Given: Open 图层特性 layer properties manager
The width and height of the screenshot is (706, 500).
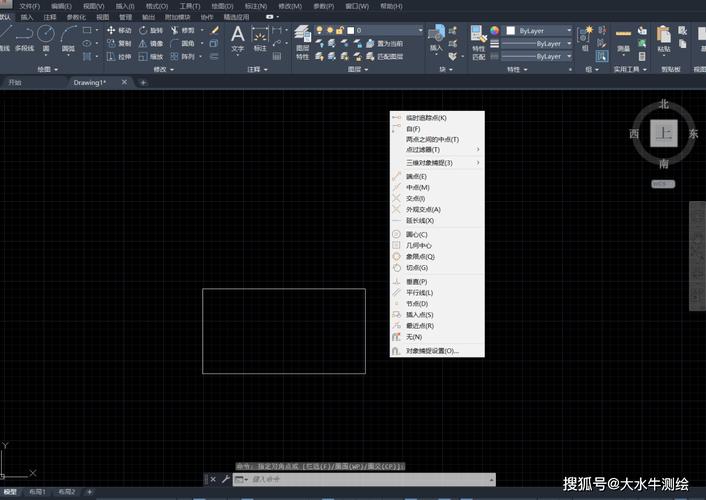Looking at the screenshot, I should (303, 43).
